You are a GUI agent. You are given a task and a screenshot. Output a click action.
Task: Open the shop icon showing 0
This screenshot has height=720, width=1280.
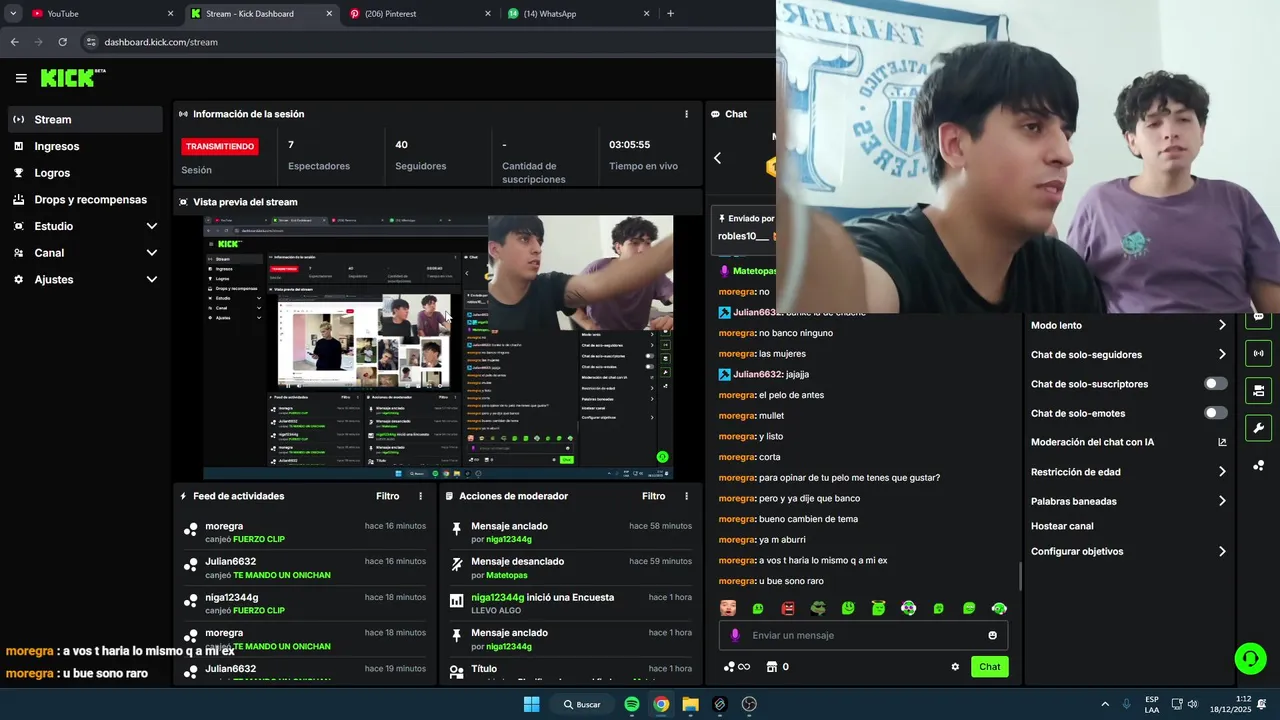(x=777, y=667)
